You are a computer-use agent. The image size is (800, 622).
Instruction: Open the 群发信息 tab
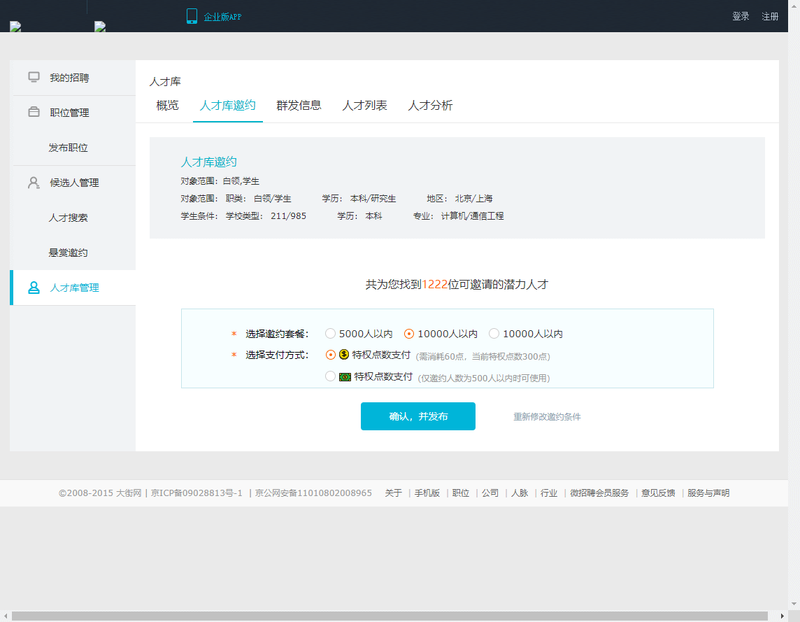coord(298,106)
